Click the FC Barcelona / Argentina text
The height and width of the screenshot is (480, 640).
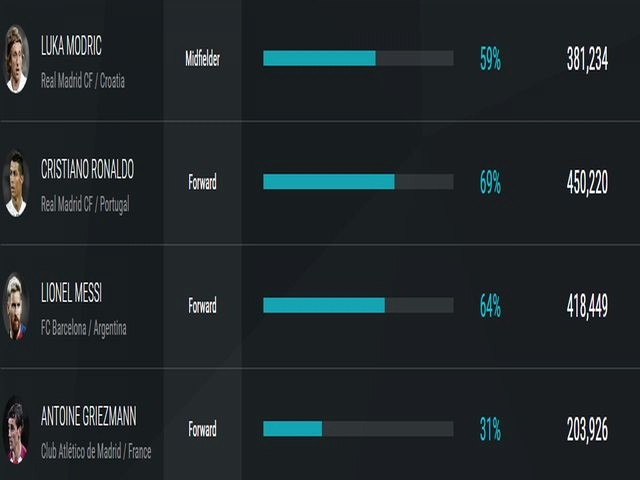[x=84, y=328]
